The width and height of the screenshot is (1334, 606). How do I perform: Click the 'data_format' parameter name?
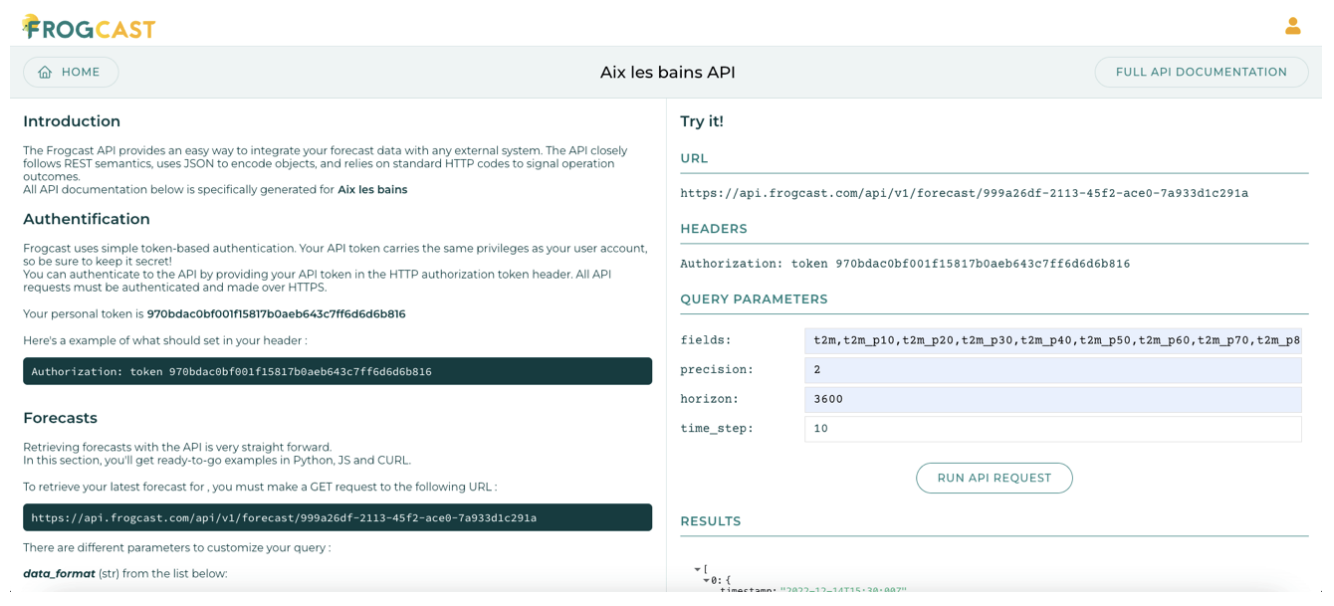59,573
